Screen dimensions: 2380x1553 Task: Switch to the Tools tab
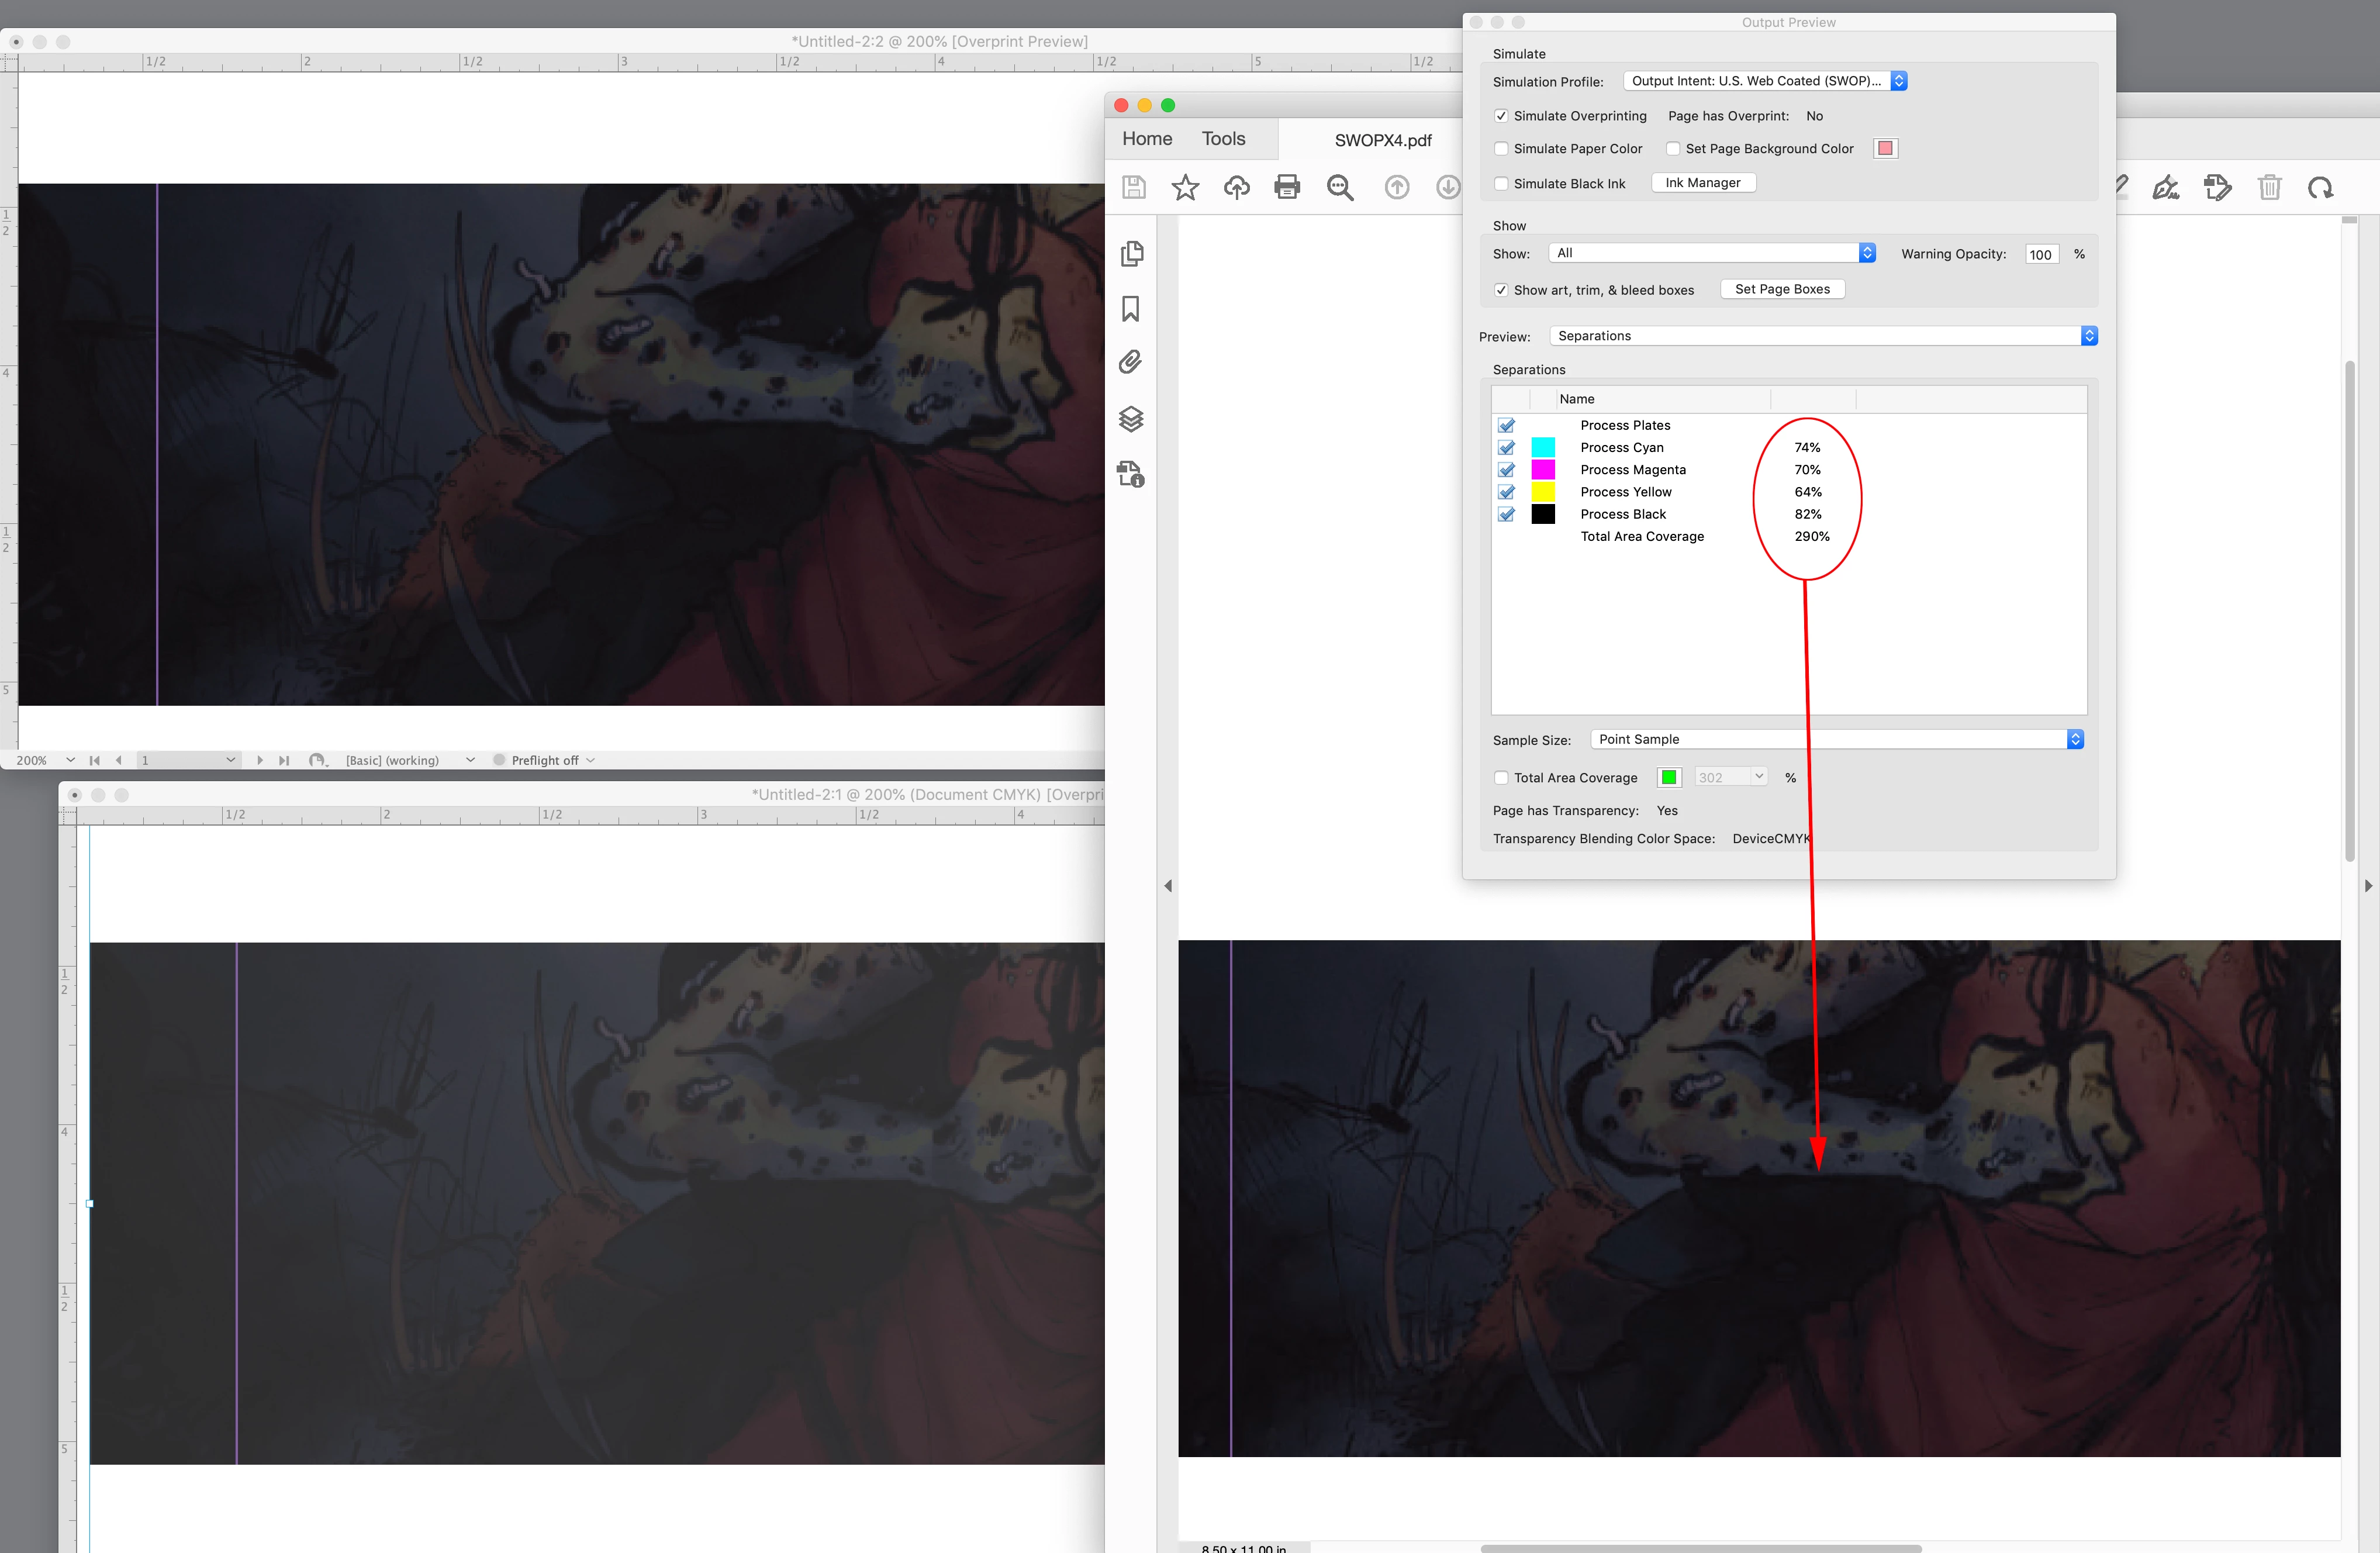click(x=1223, y=139)
